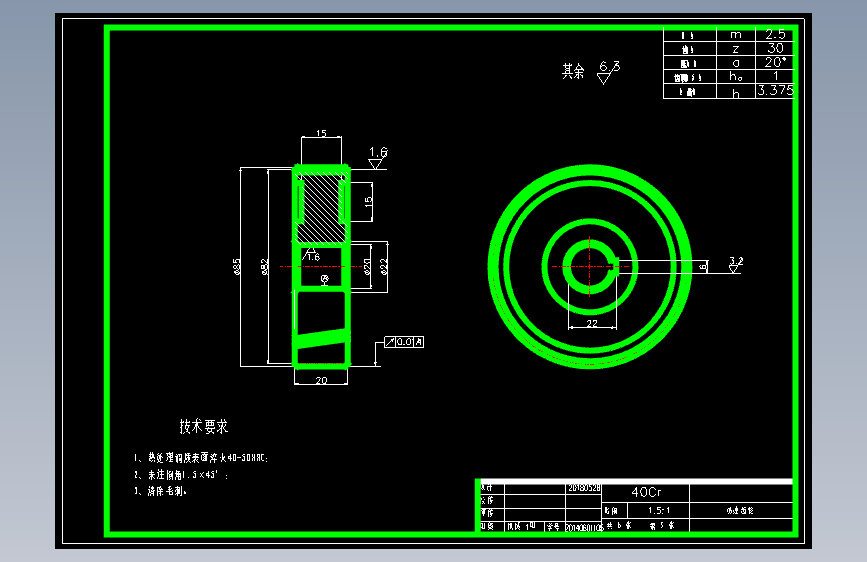Select the ø22 dimension in section view
Viewport: 867px width, 562px height.
[x=384, y=267]
